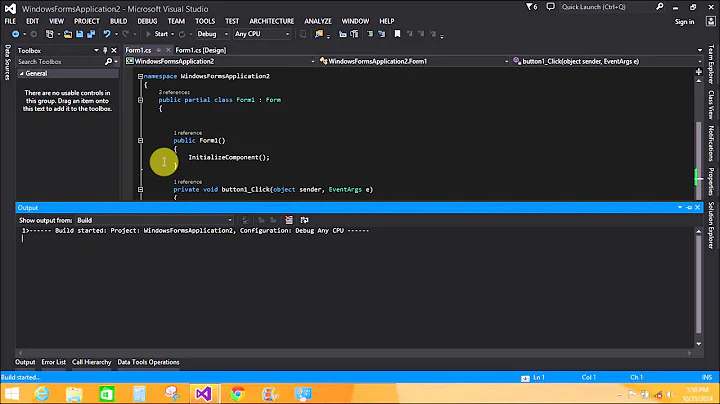Open the Show output from Build dropdown
The height and width of the screenshot is (404, 720).
tap(155, 220)
